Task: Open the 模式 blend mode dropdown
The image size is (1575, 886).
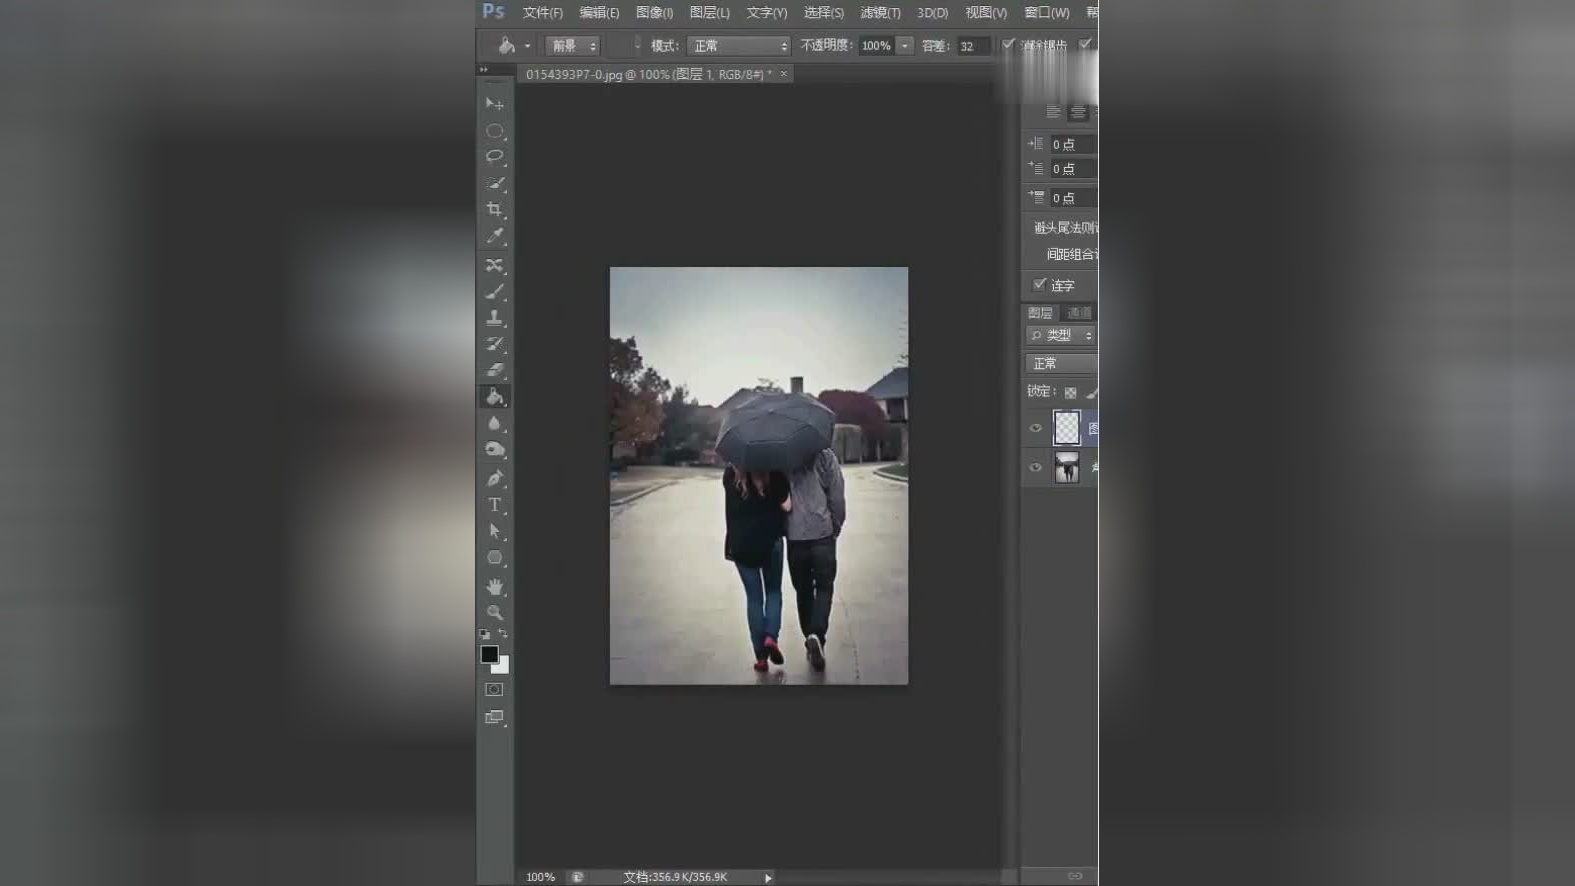Action: [x=739, y=46]
